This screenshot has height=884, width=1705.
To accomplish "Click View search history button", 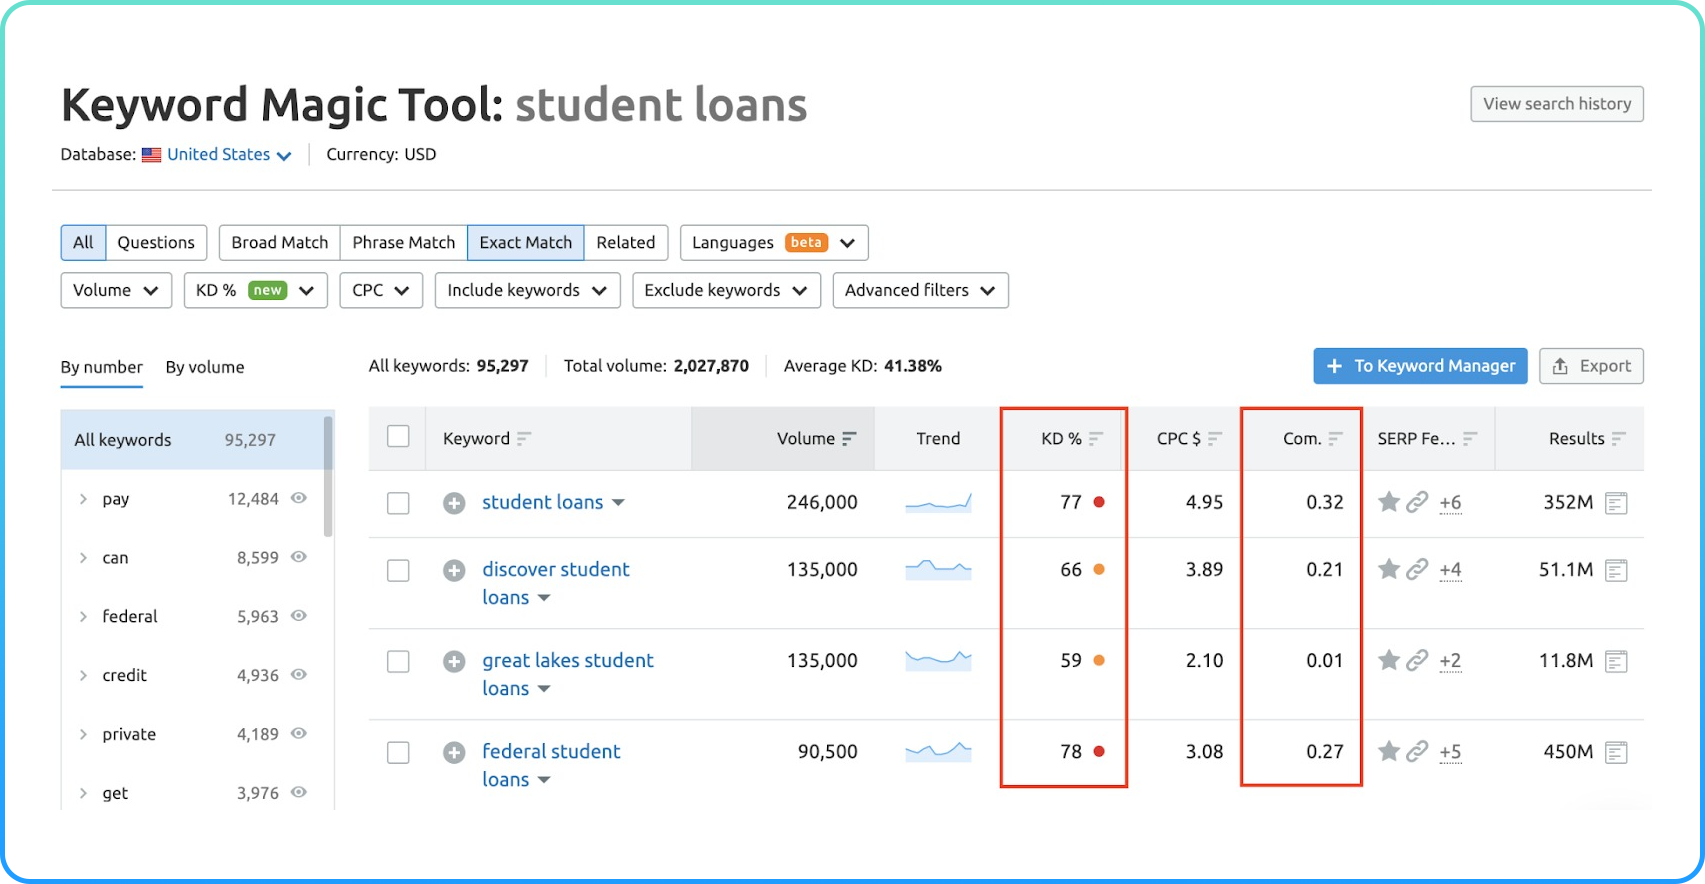I will 1556,104.
